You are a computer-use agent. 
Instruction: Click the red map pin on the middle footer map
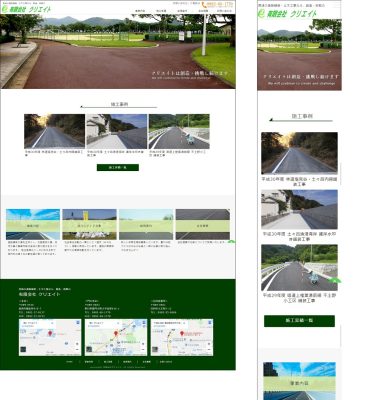[116, 333]
